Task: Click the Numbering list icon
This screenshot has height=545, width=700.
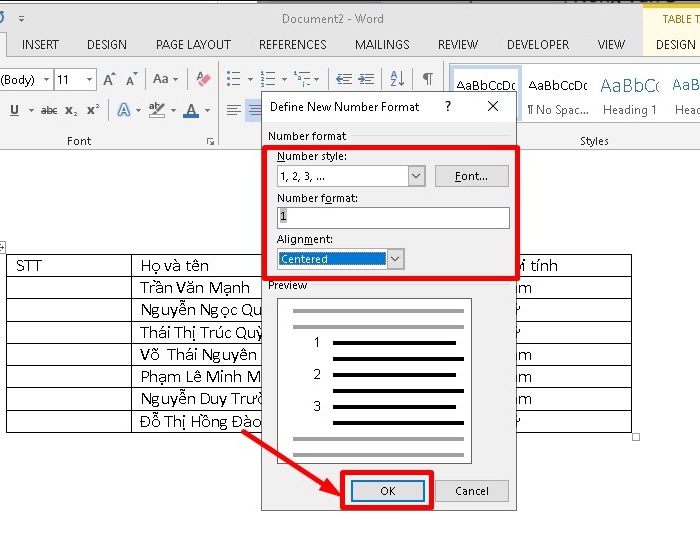Action: click(x=268, y=79)
